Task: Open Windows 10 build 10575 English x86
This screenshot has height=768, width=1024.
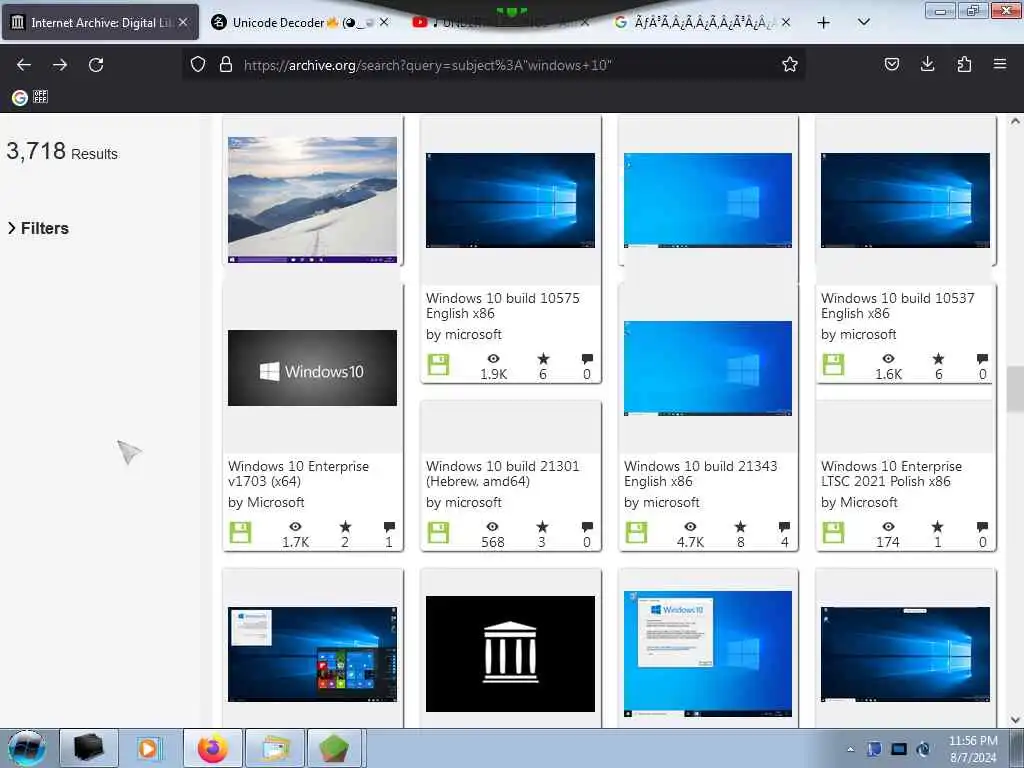Action: [502, 306]
